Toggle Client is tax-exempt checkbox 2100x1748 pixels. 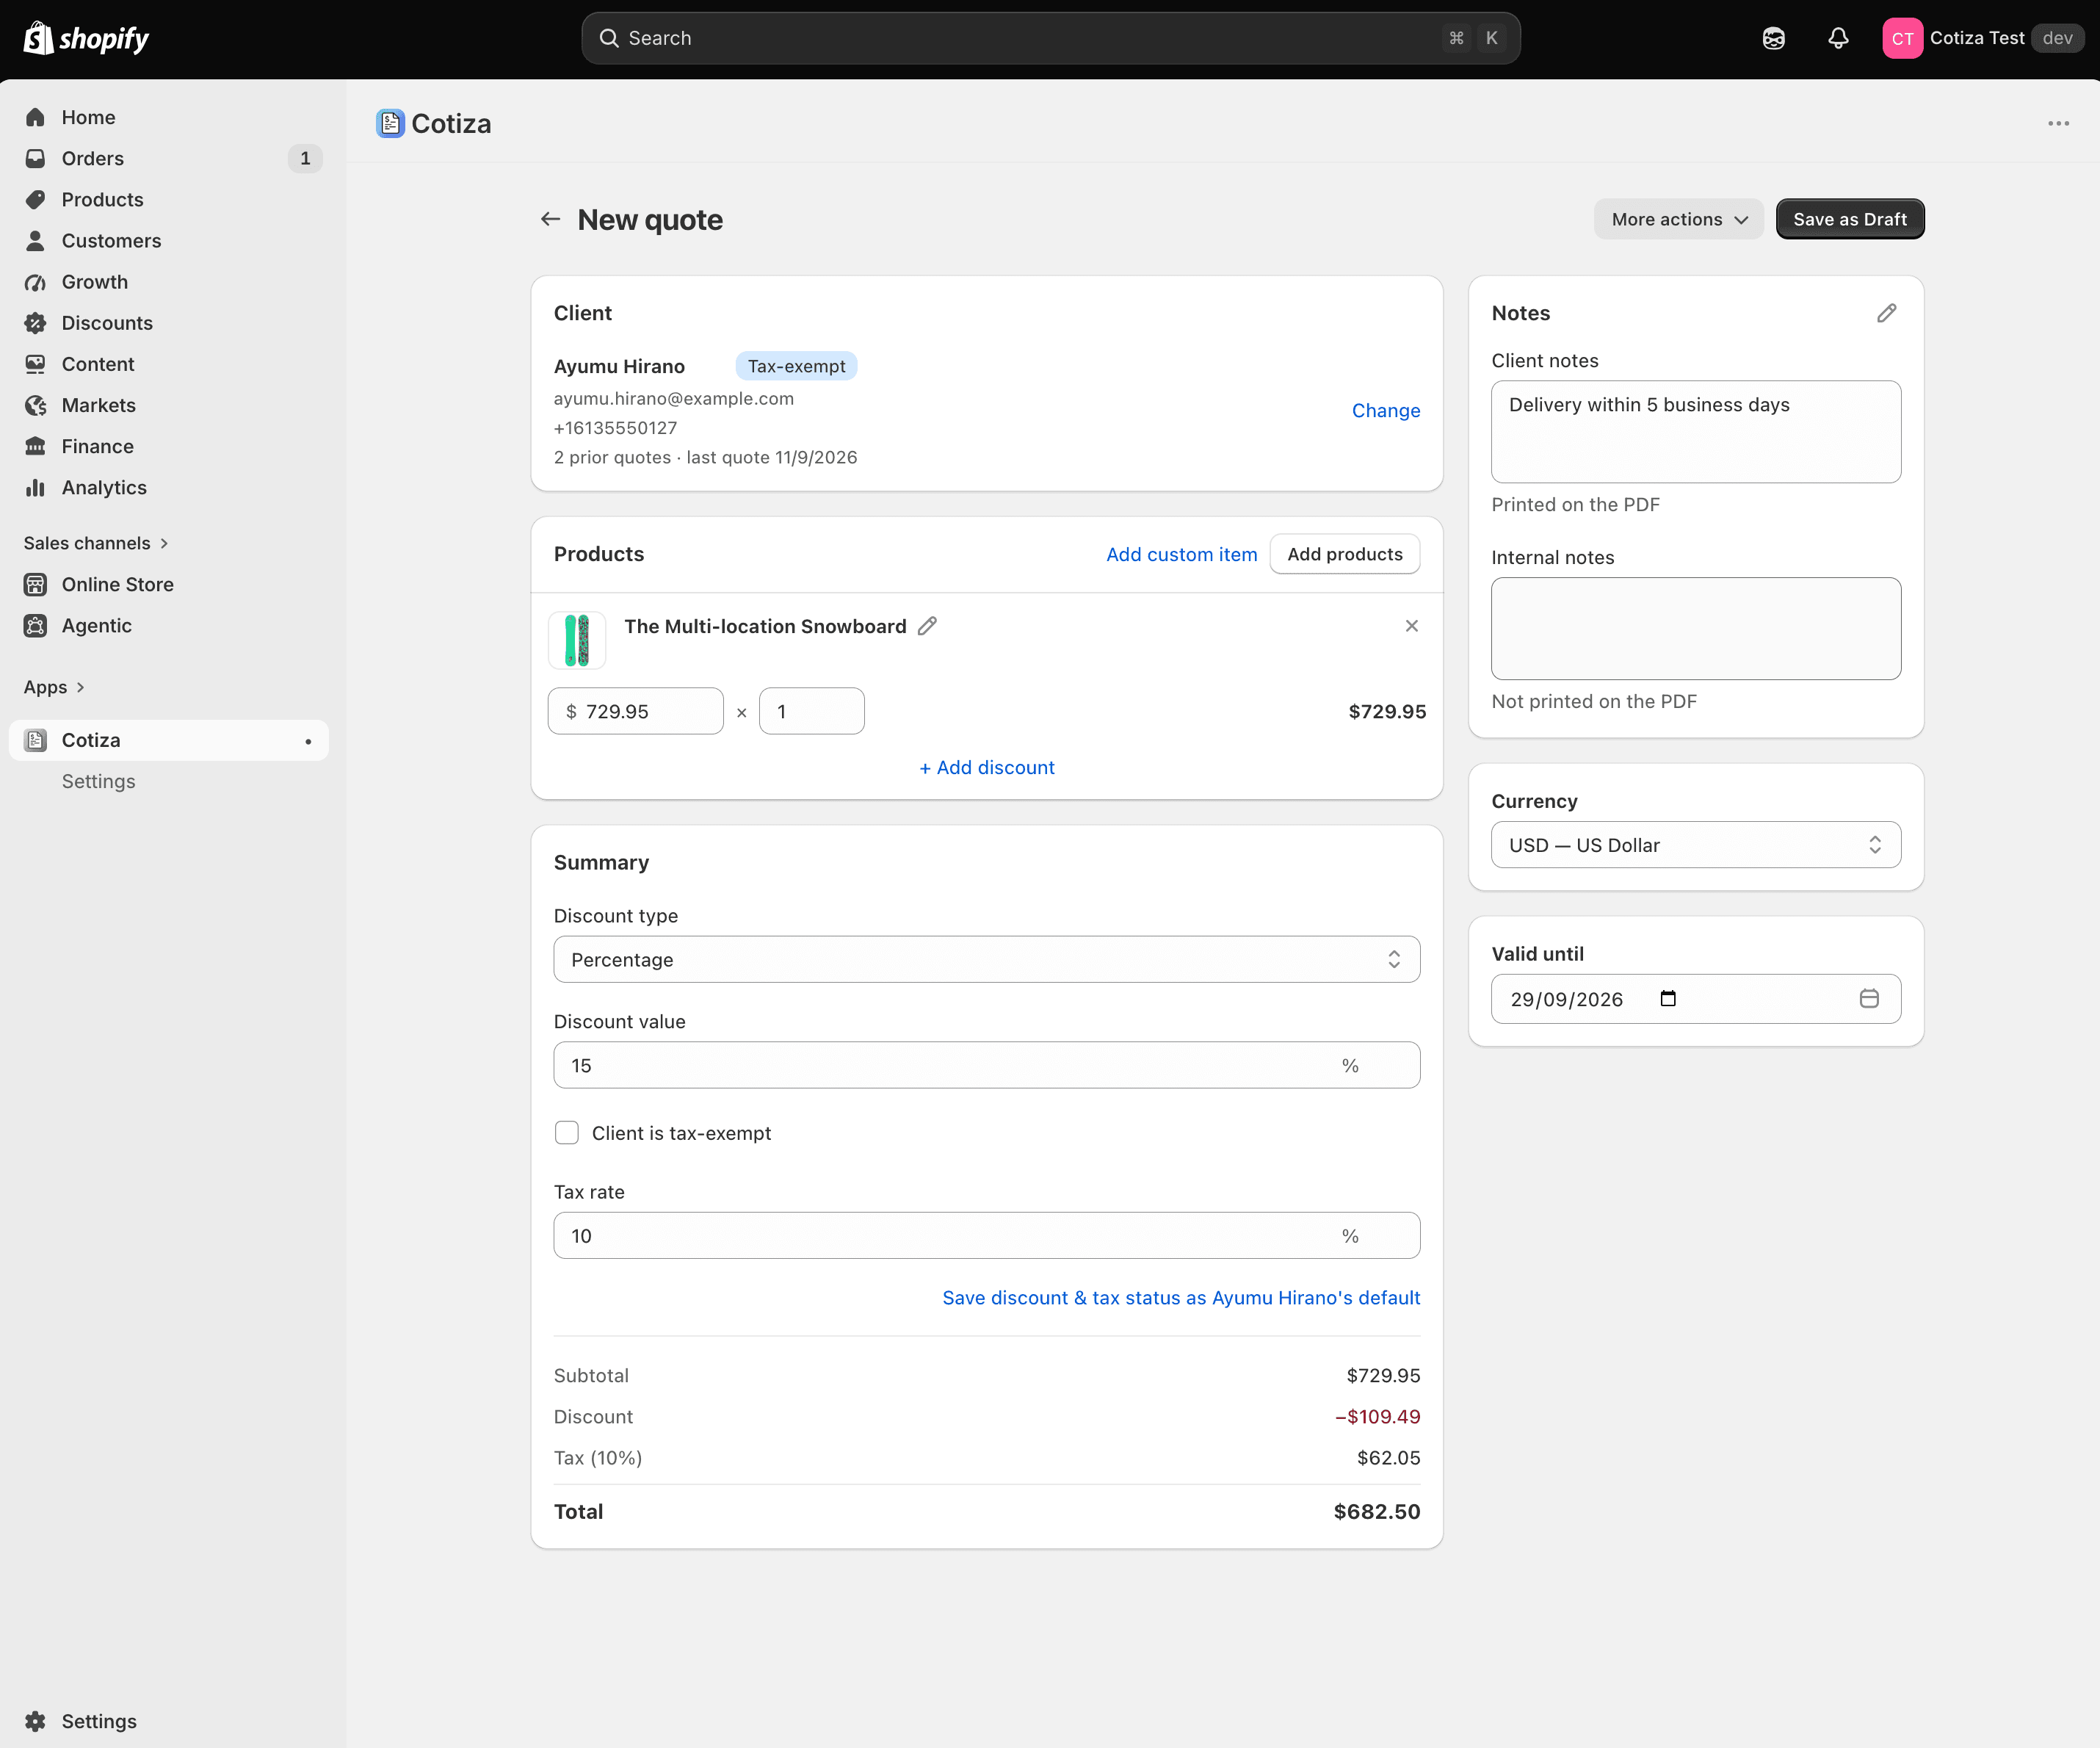[x=567, y=1133]
